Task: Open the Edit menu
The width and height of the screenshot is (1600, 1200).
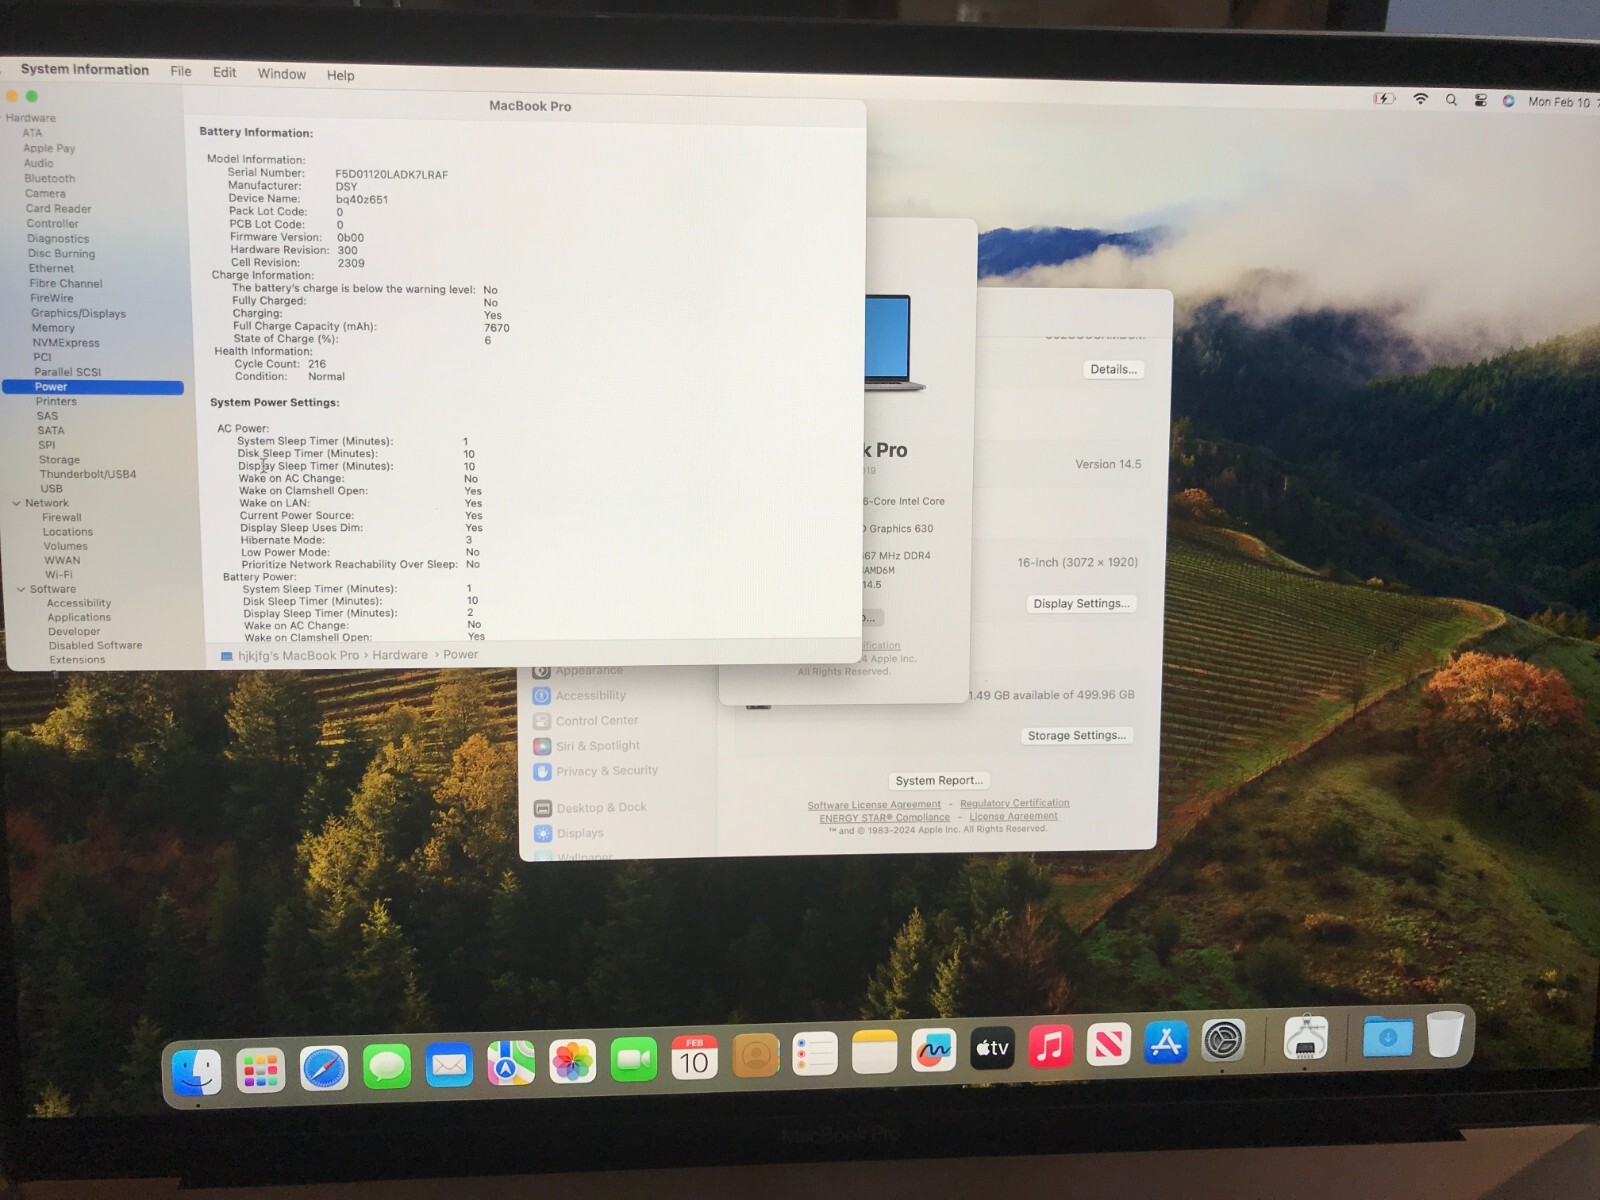Action: [x=224, y=72]
